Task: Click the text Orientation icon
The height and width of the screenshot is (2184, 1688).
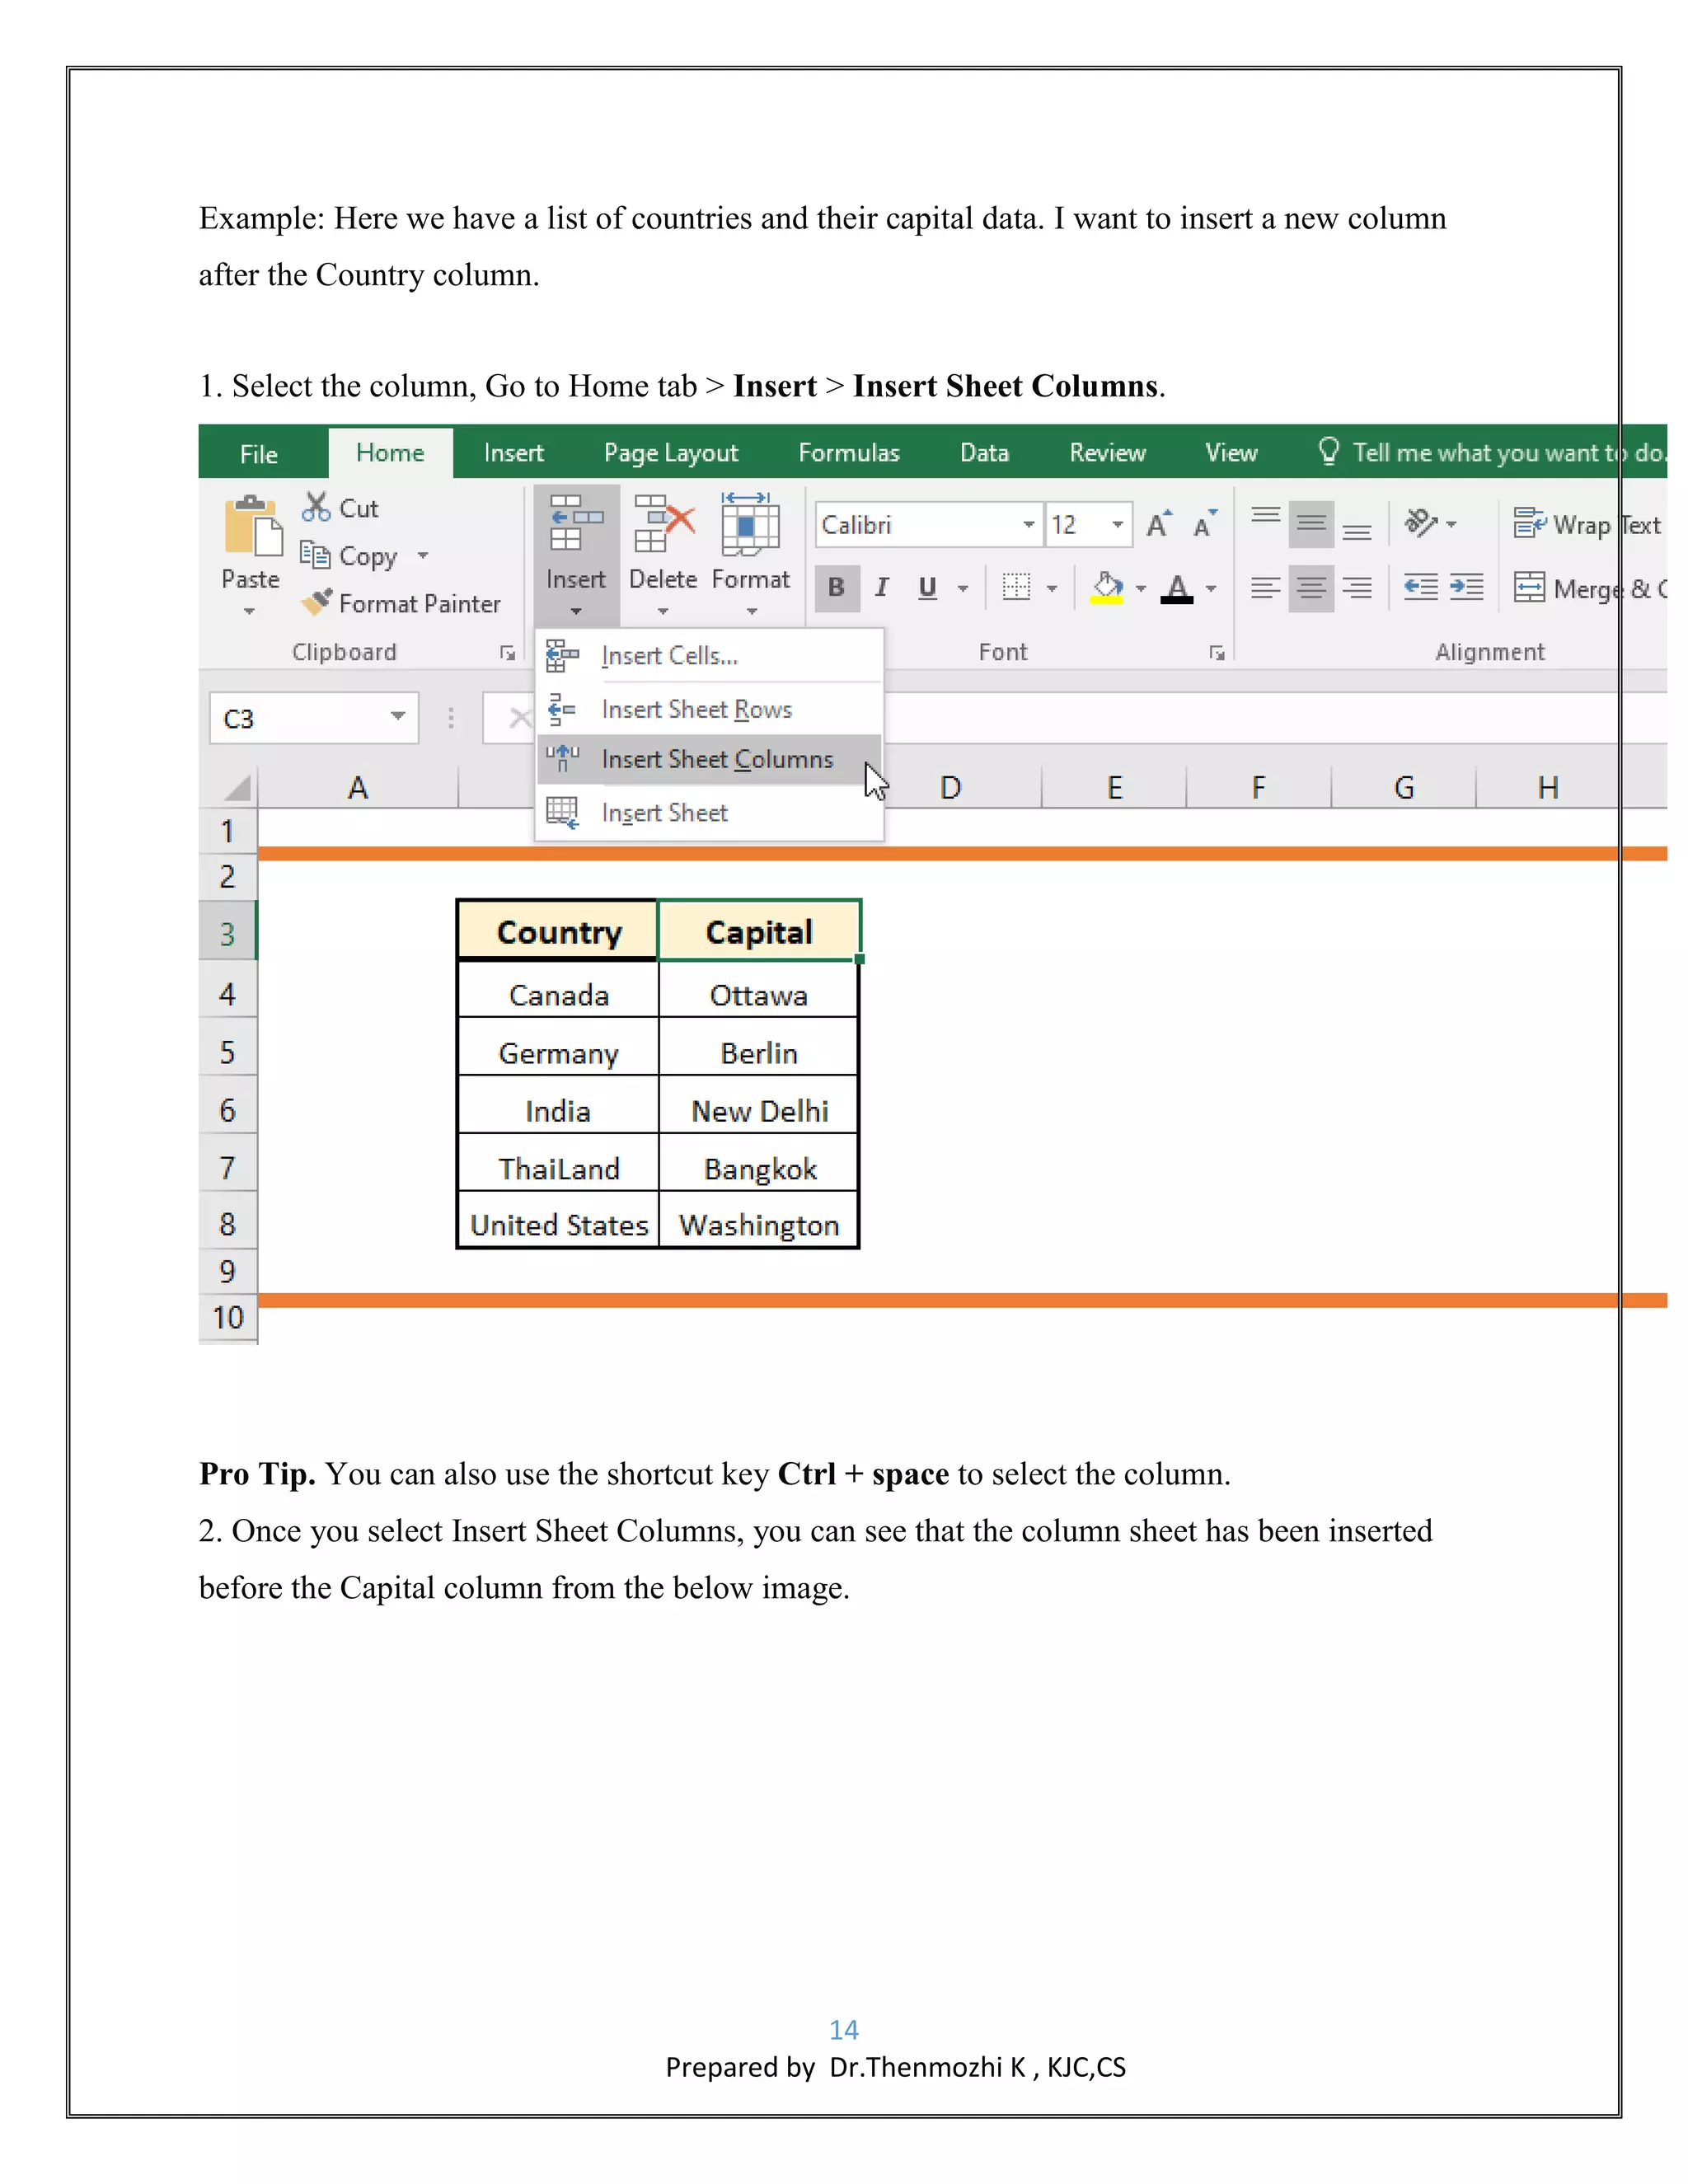Action: click(1421, 523)
